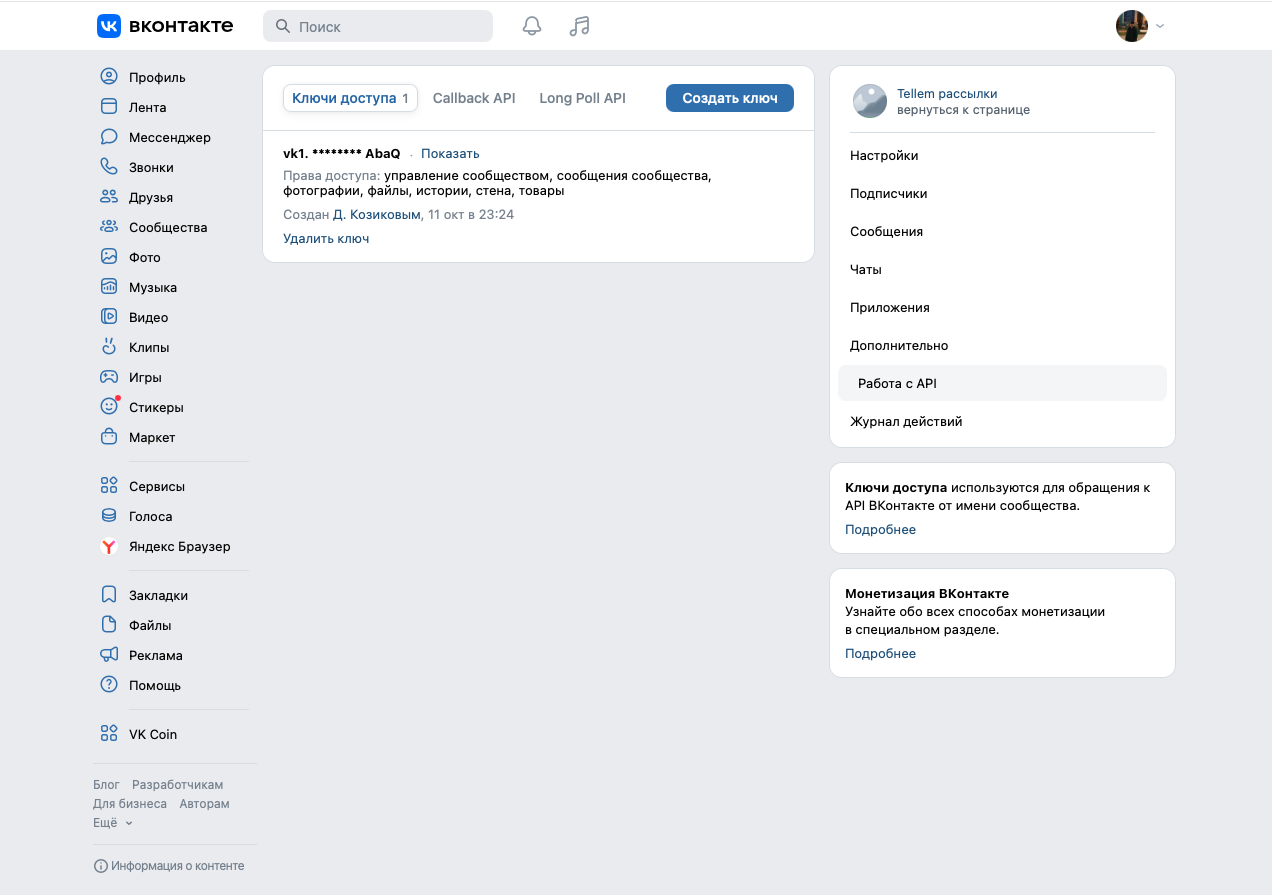Click the Помощь question mark icon

pyautogui.click(x=109, y=685)
